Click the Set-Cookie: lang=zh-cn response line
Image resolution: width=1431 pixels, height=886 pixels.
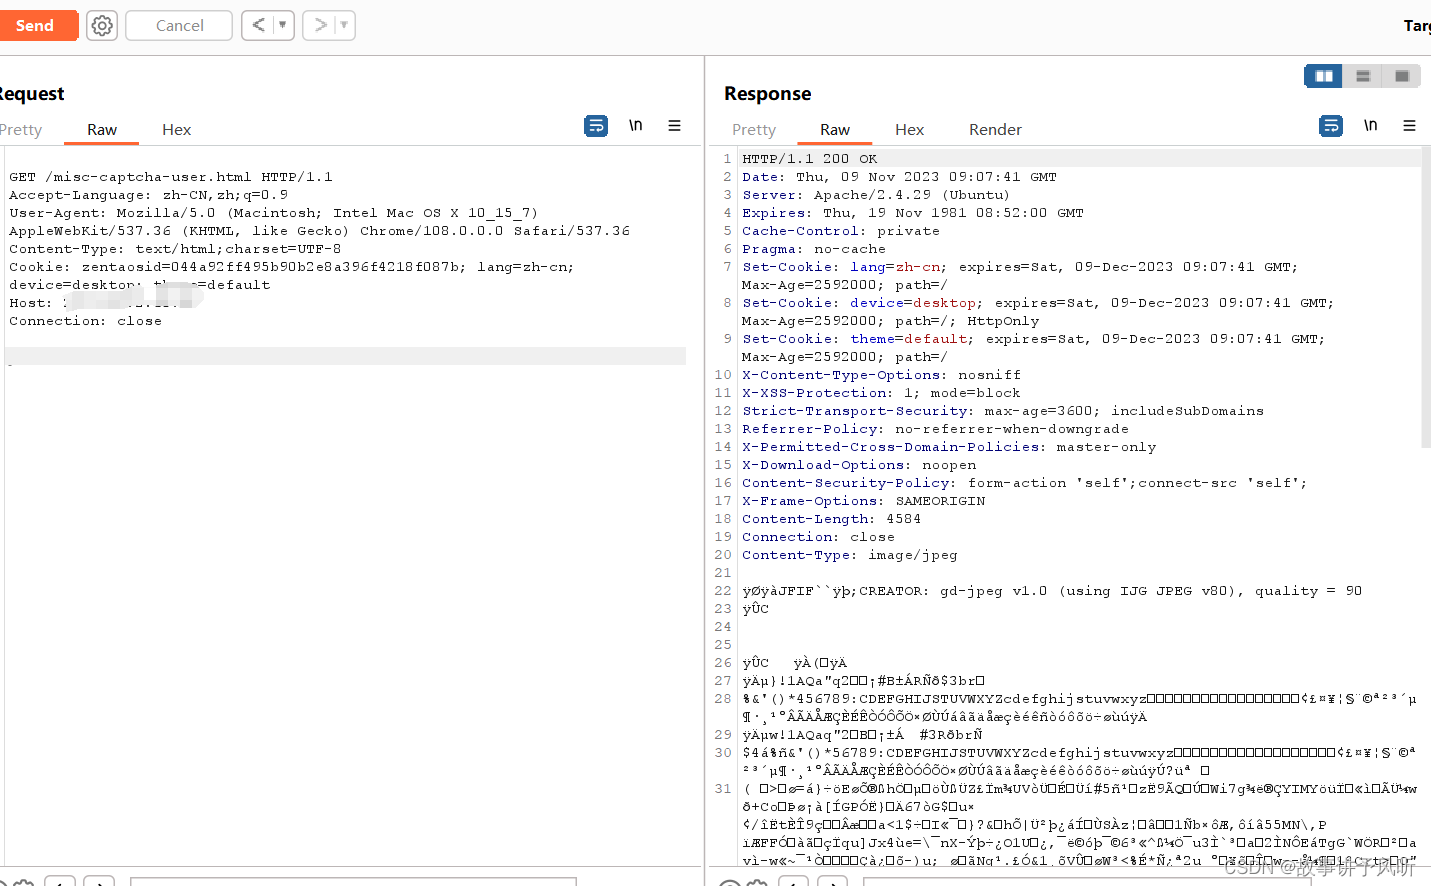point(1019,267)
